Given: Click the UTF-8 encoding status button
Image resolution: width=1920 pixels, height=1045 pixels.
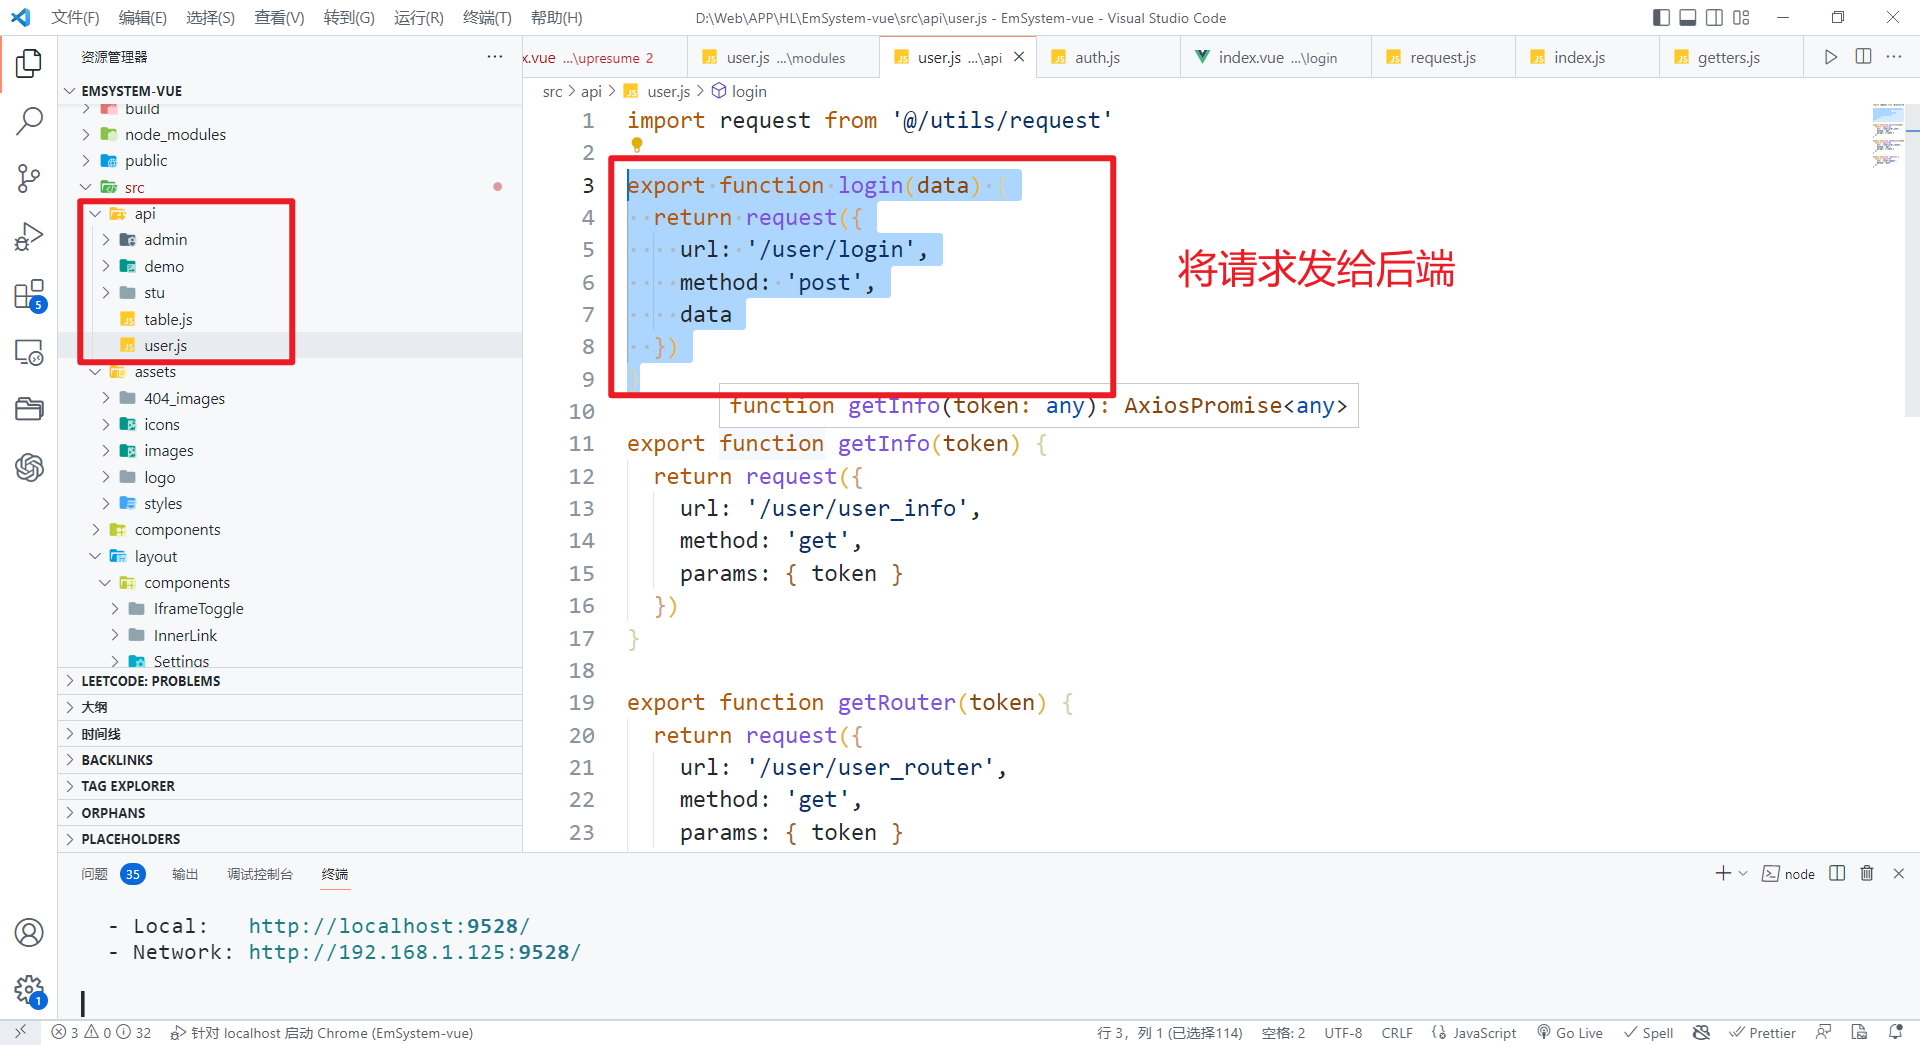Looking at the screenshot, I should point(1343,1033).
